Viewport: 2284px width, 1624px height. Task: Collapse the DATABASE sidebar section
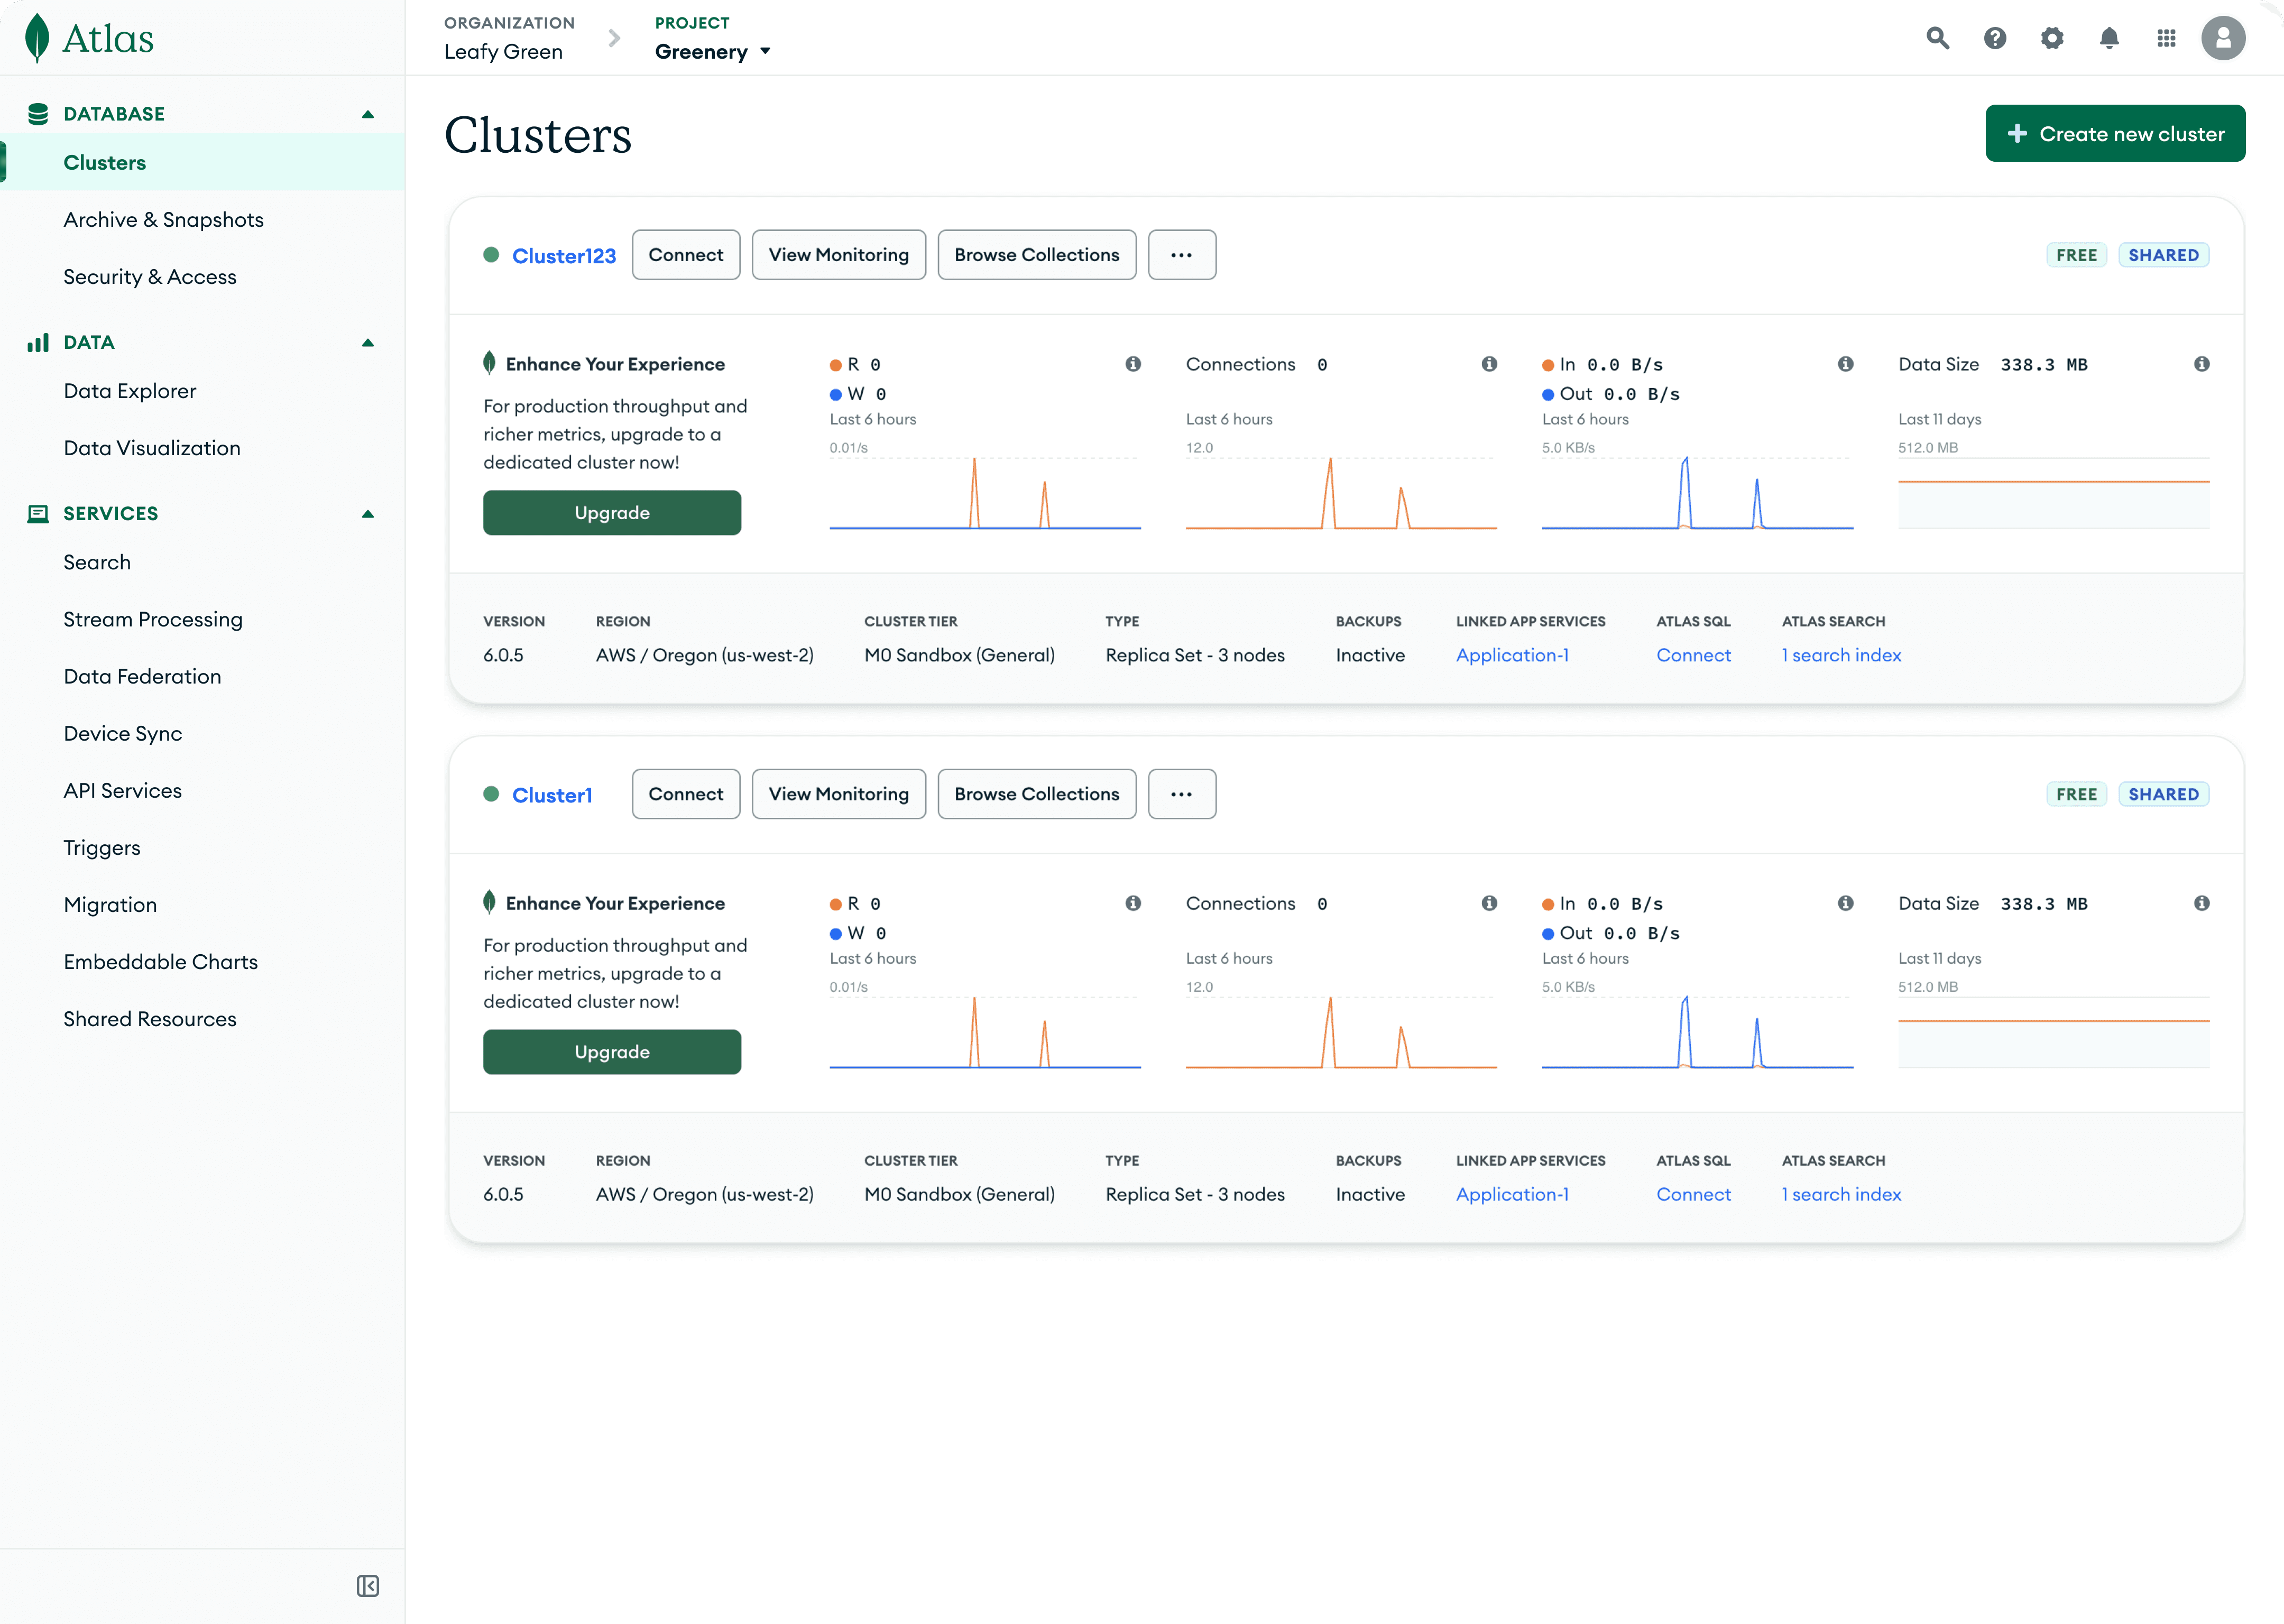(x=367, y=114)
